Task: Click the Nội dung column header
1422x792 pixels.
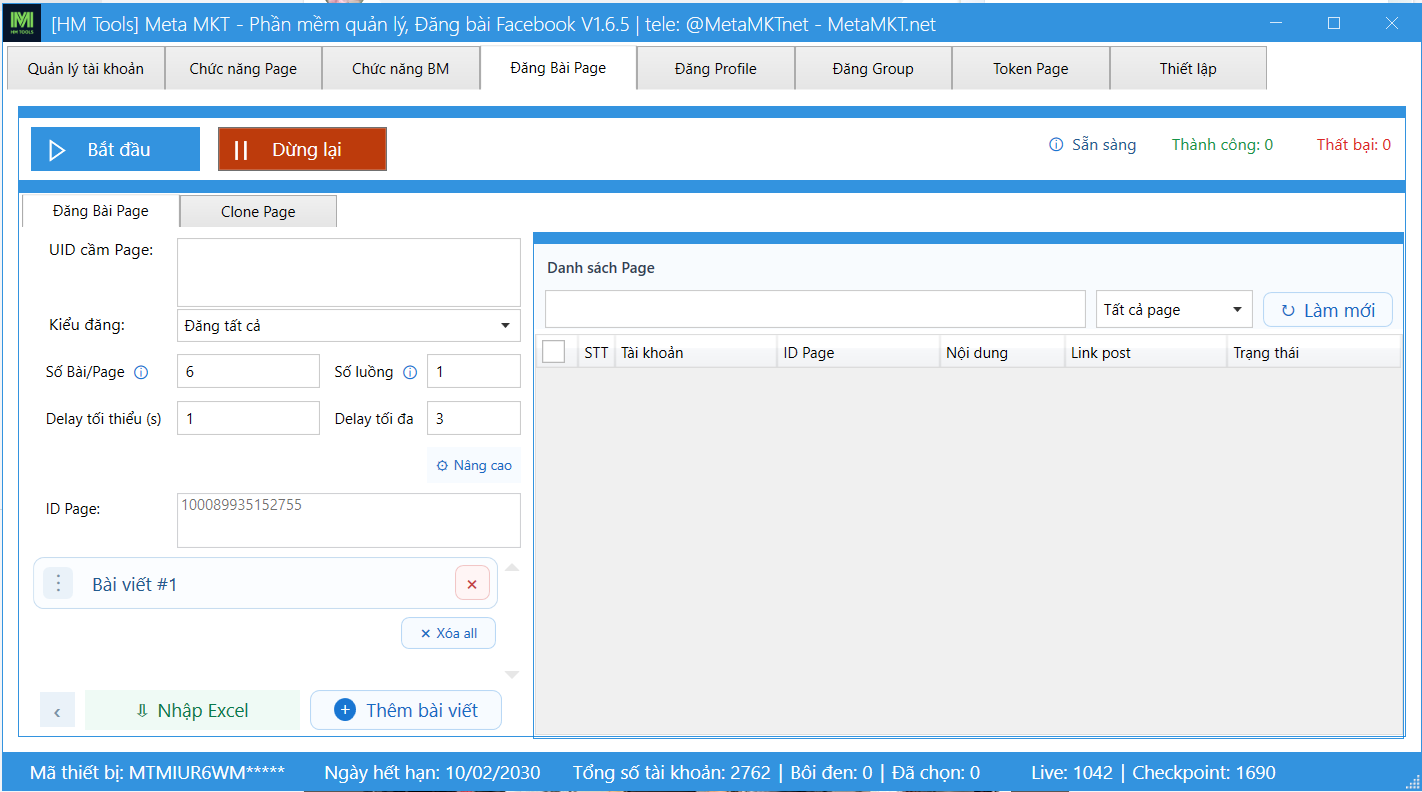Action: (x=1002, y=352)
